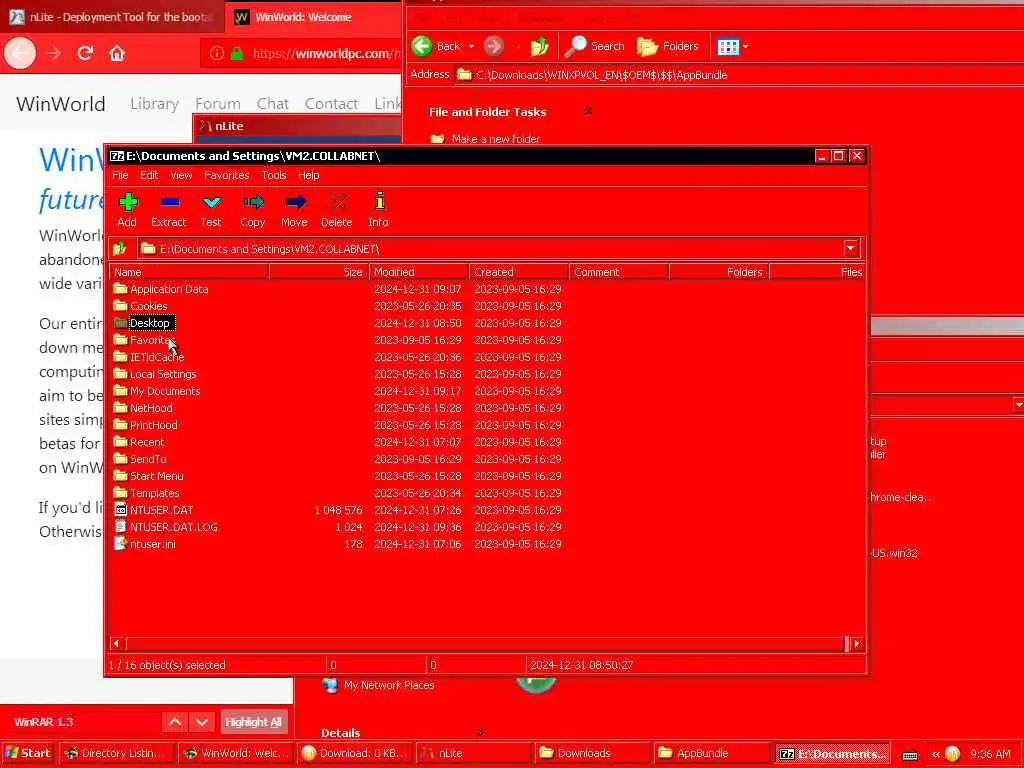
Task: Click the WinWorld Contact link
Action: coord(331,104)
